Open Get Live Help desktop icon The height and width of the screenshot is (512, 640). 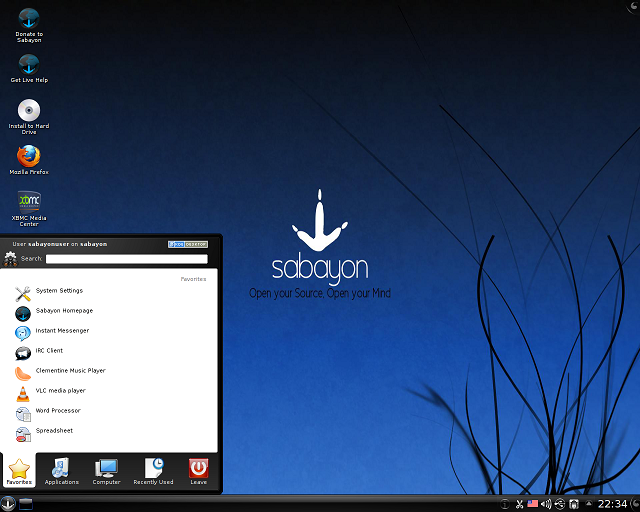pos(29,69)
